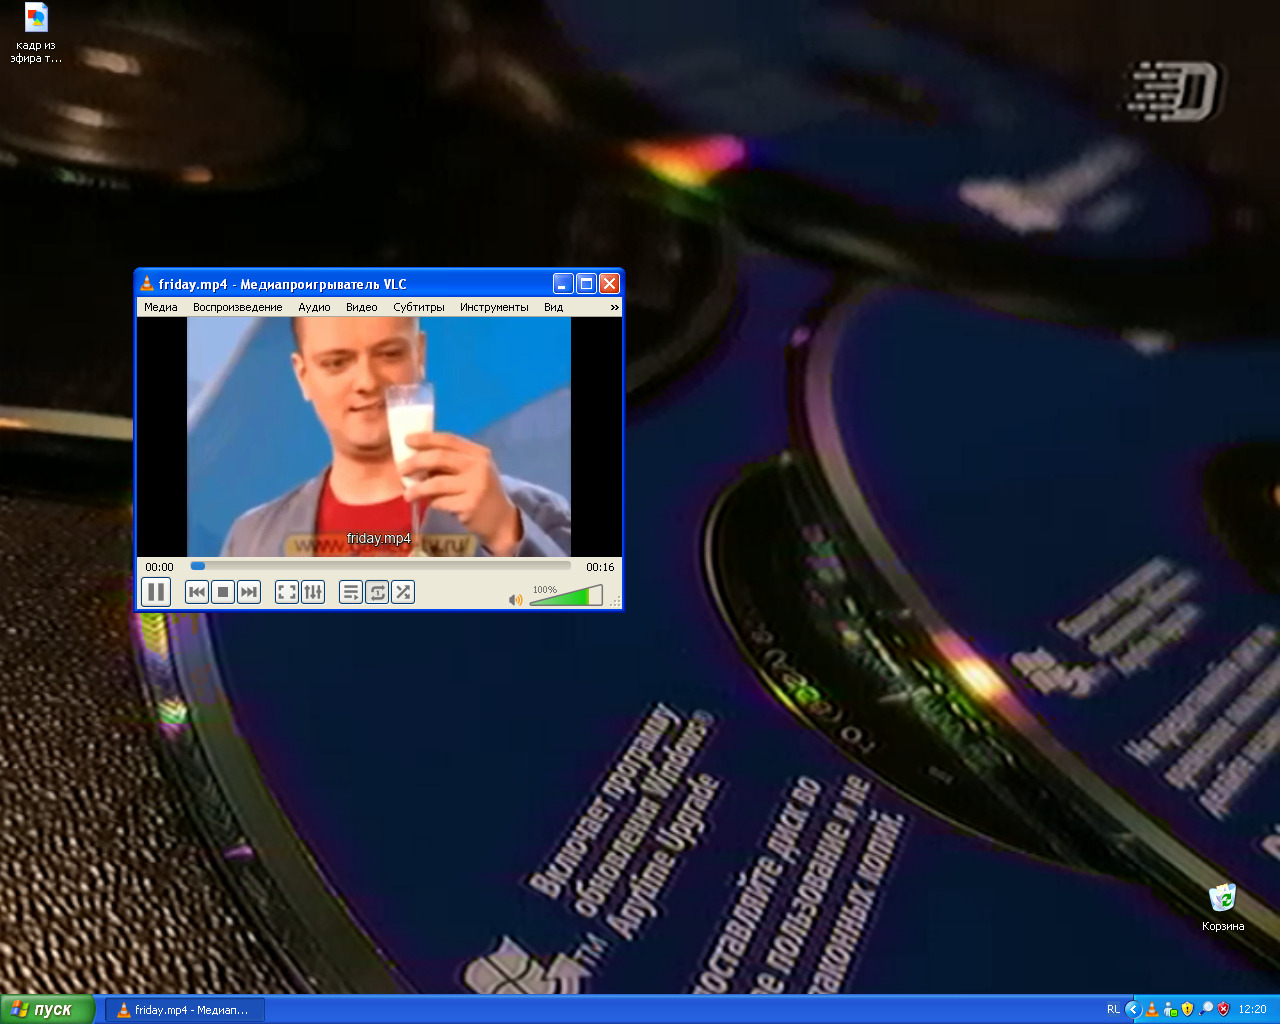
Task: Click the пуск Start button
Action: tap(47, 1009)
